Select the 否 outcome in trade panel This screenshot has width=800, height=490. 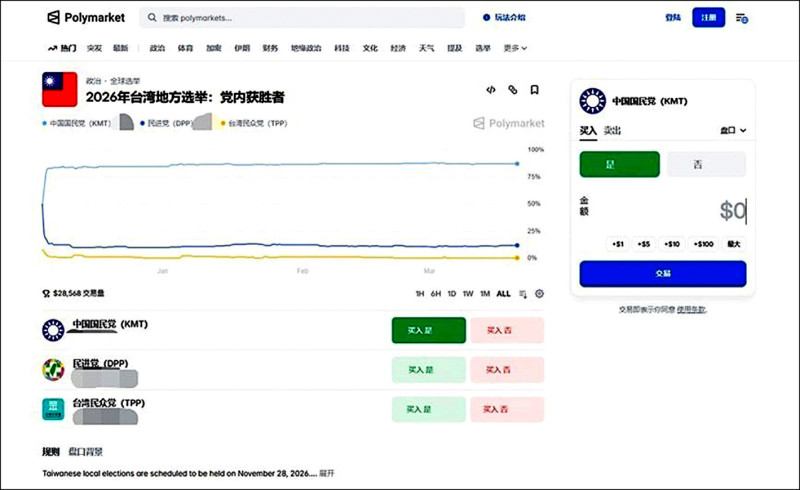(706, 164)
